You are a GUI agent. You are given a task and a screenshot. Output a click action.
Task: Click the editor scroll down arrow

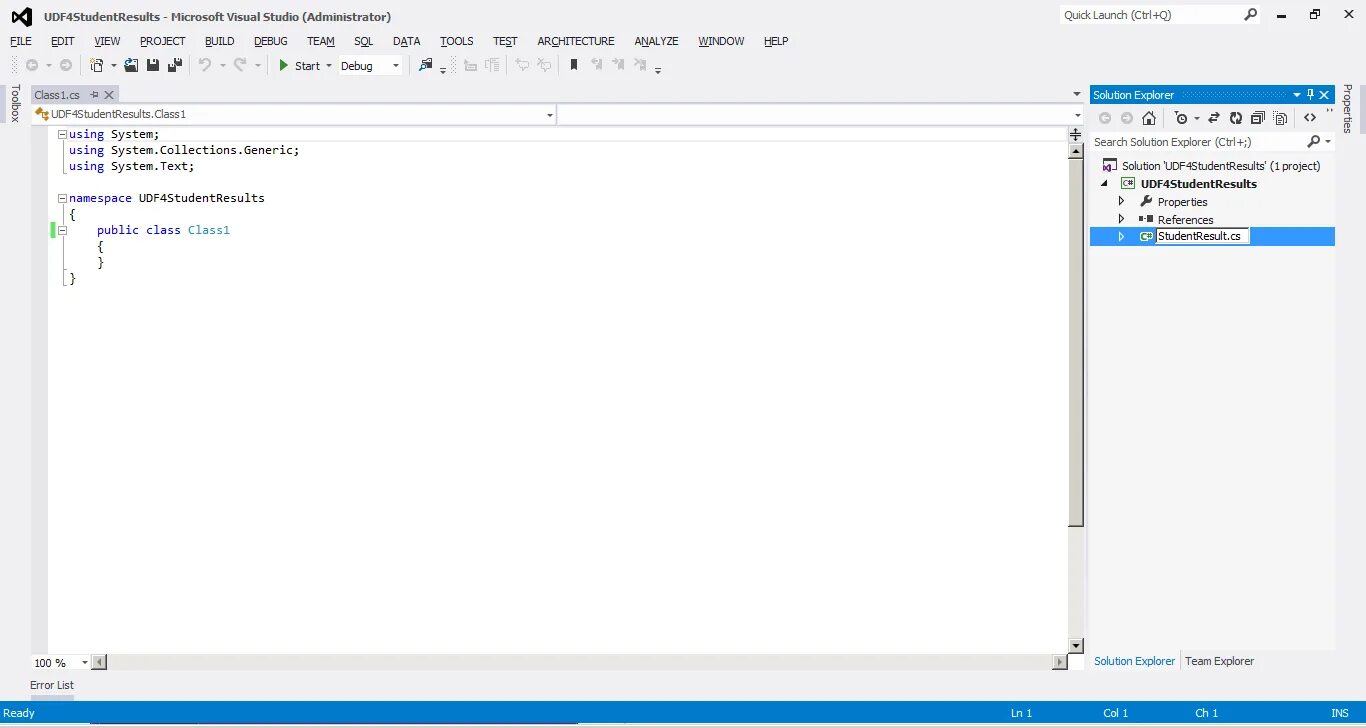tap(1076, 646)
